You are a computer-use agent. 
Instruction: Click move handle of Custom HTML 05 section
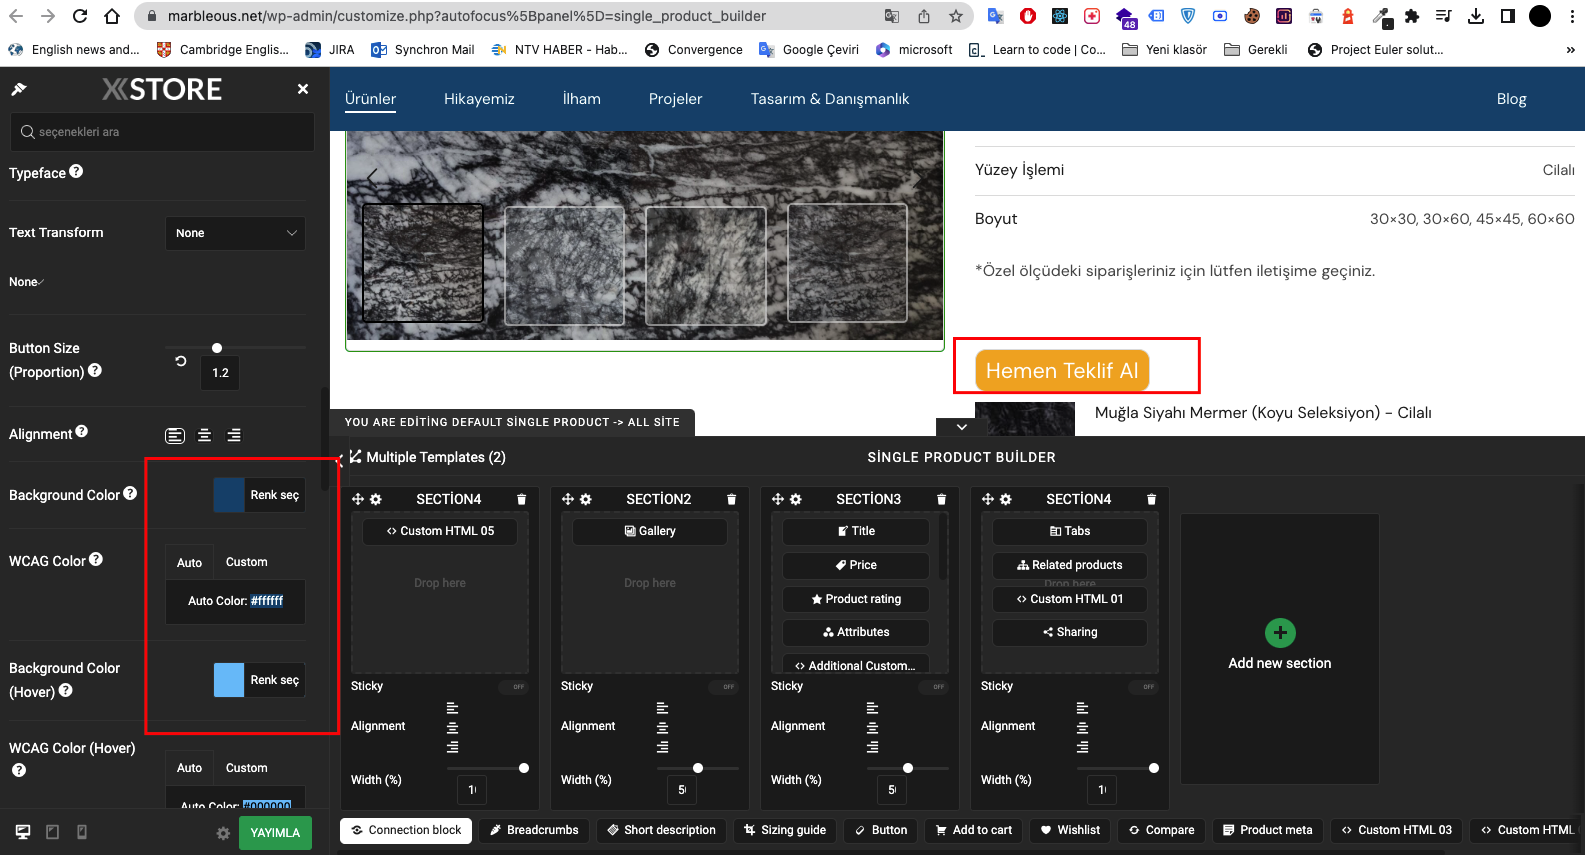[358, 499]
